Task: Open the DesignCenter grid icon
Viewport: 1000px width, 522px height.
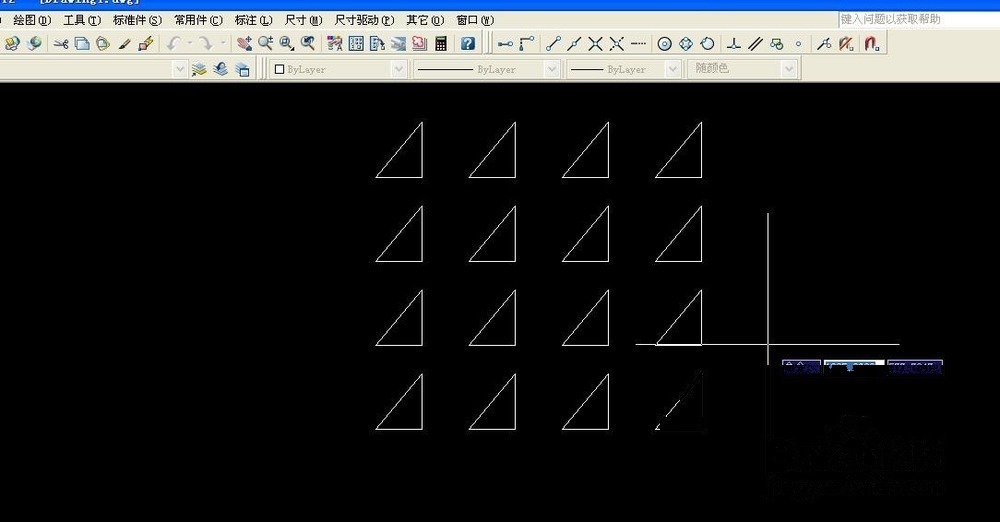Action: 356,43
